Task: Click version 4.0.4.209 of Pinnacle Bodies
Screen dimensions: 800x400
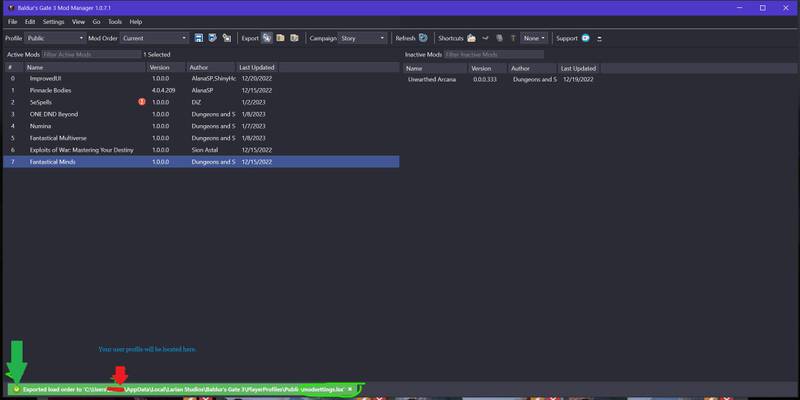Action: pos(163,90)
